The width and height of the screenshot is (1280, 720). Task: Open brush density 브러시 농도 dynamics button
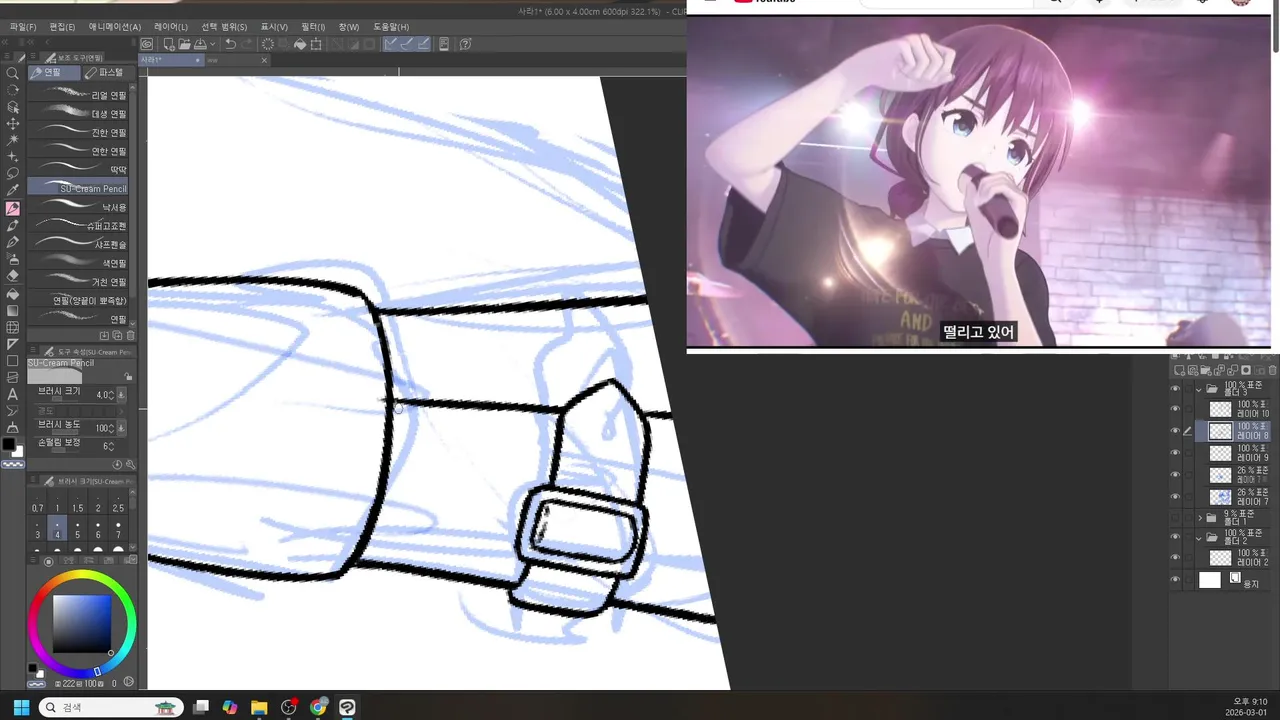[x=122, y=428]
